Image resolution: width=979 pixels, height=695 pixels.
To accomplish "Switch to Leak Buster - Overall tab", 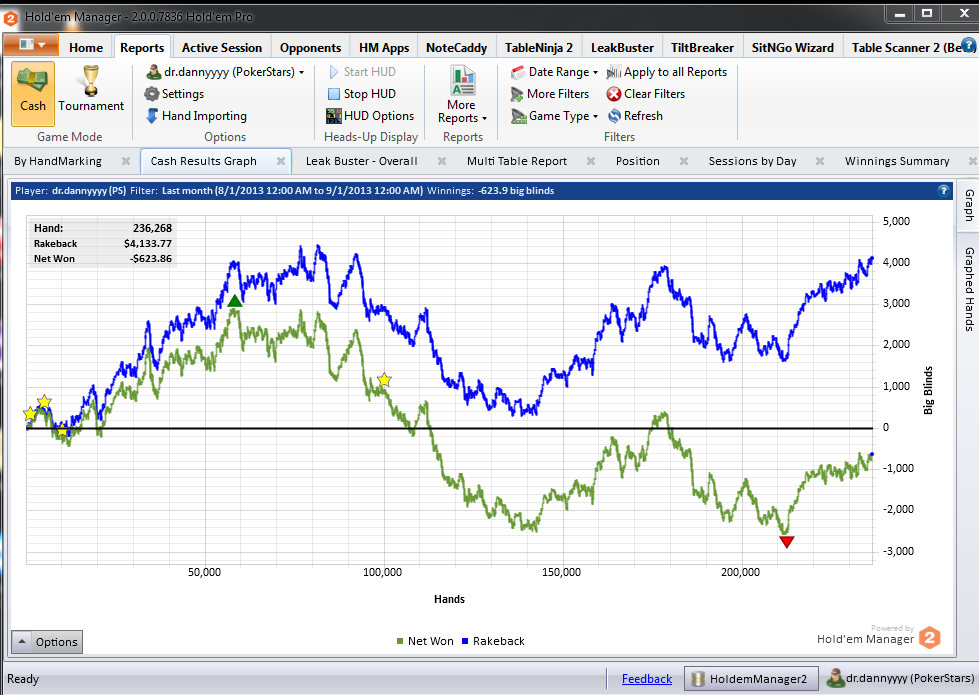I will tap(362, 161).
